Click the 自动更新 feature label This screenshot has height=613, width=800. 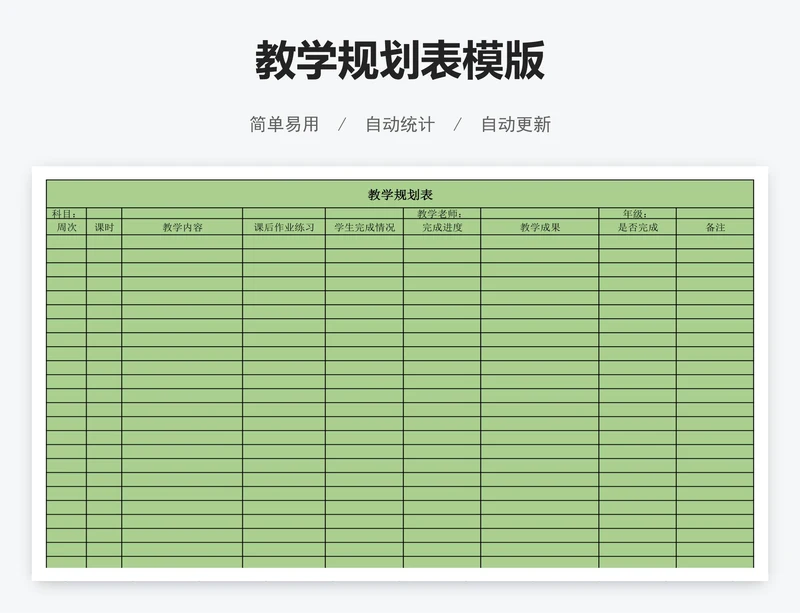515,124
